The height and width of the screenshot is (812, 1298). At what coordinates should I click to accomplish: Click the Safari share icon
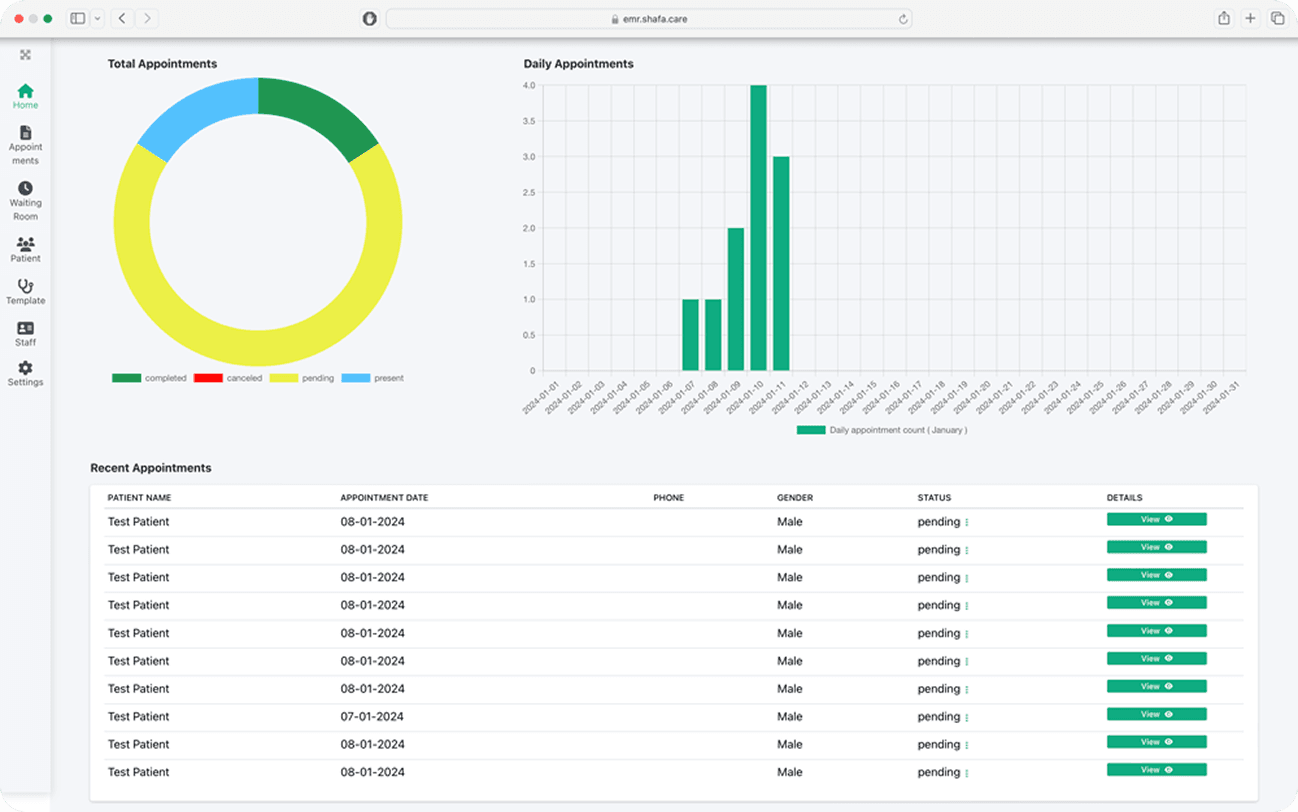(1223, 18)
